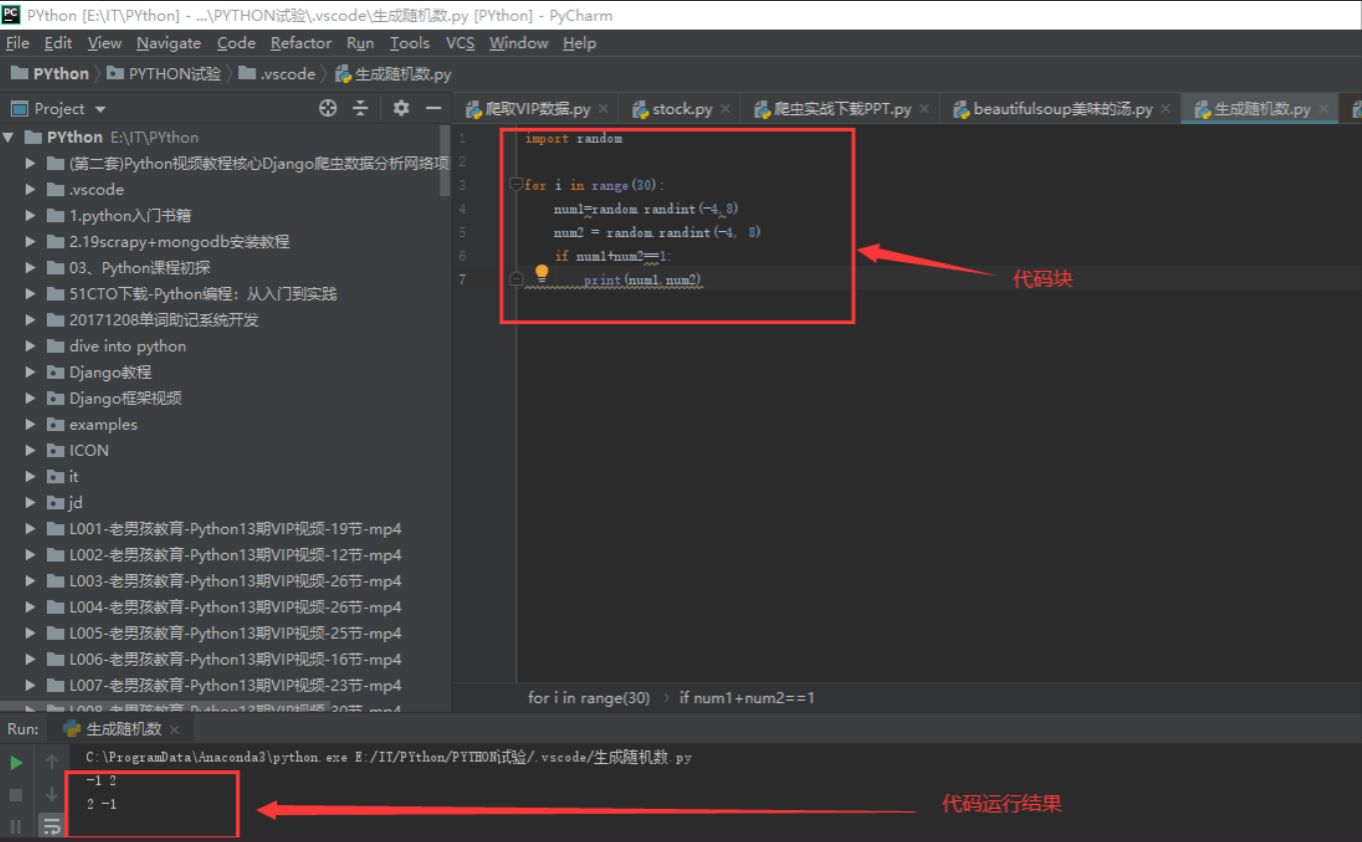Screen dimensions: 1362x842
Task: Switch to the 爬虫实战下载PPT.py tab
Action: 841,109
